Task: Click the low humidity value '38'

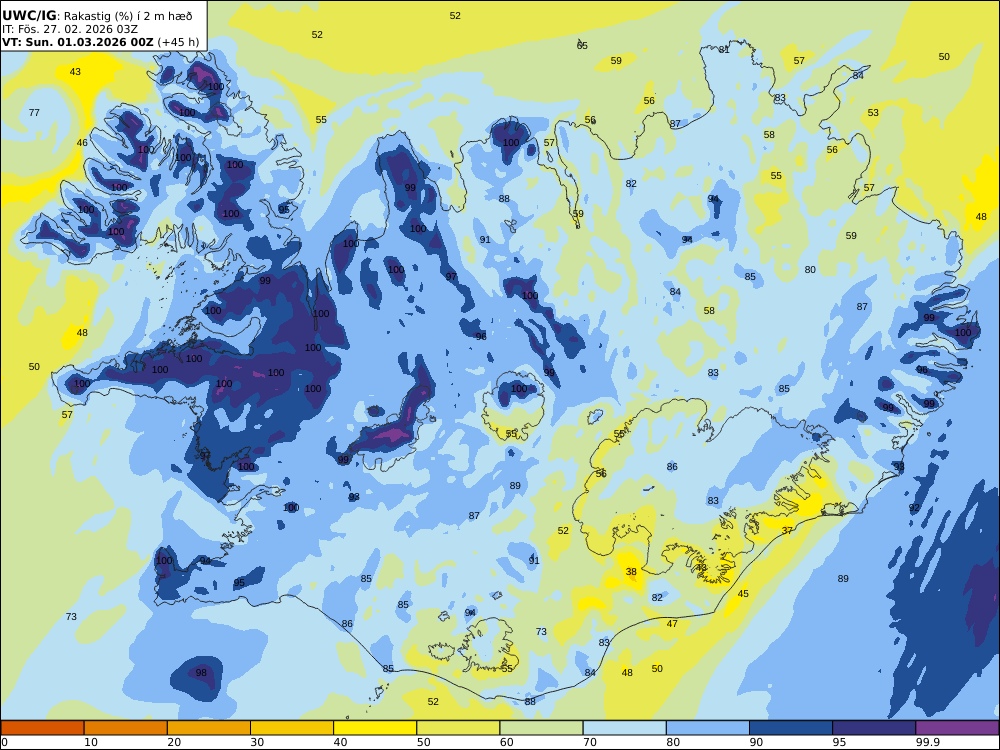Action: [x=631, y=571]
